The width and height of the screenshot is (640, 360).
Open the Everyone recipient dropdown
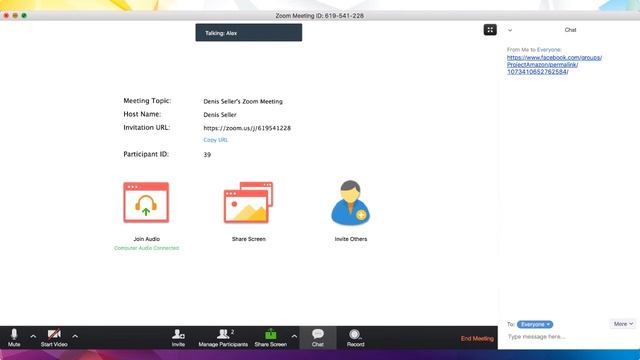tap(535, 324)
